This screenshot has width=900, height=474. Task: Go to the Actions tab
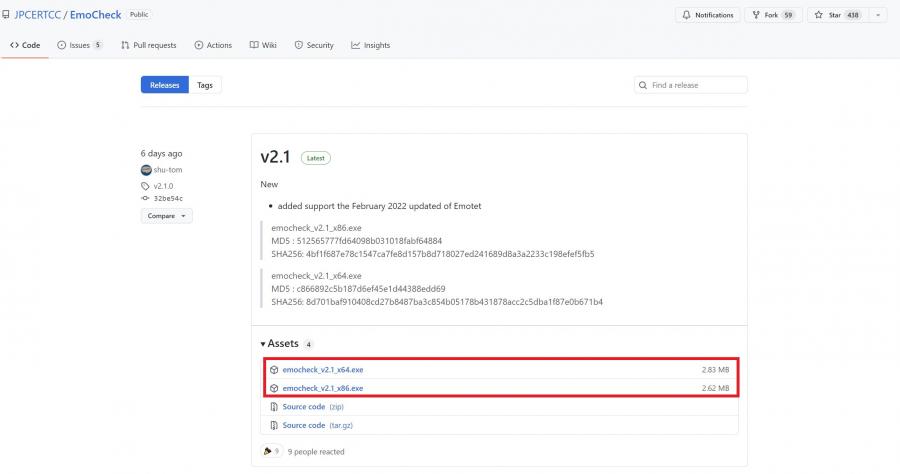click(213, 45)
